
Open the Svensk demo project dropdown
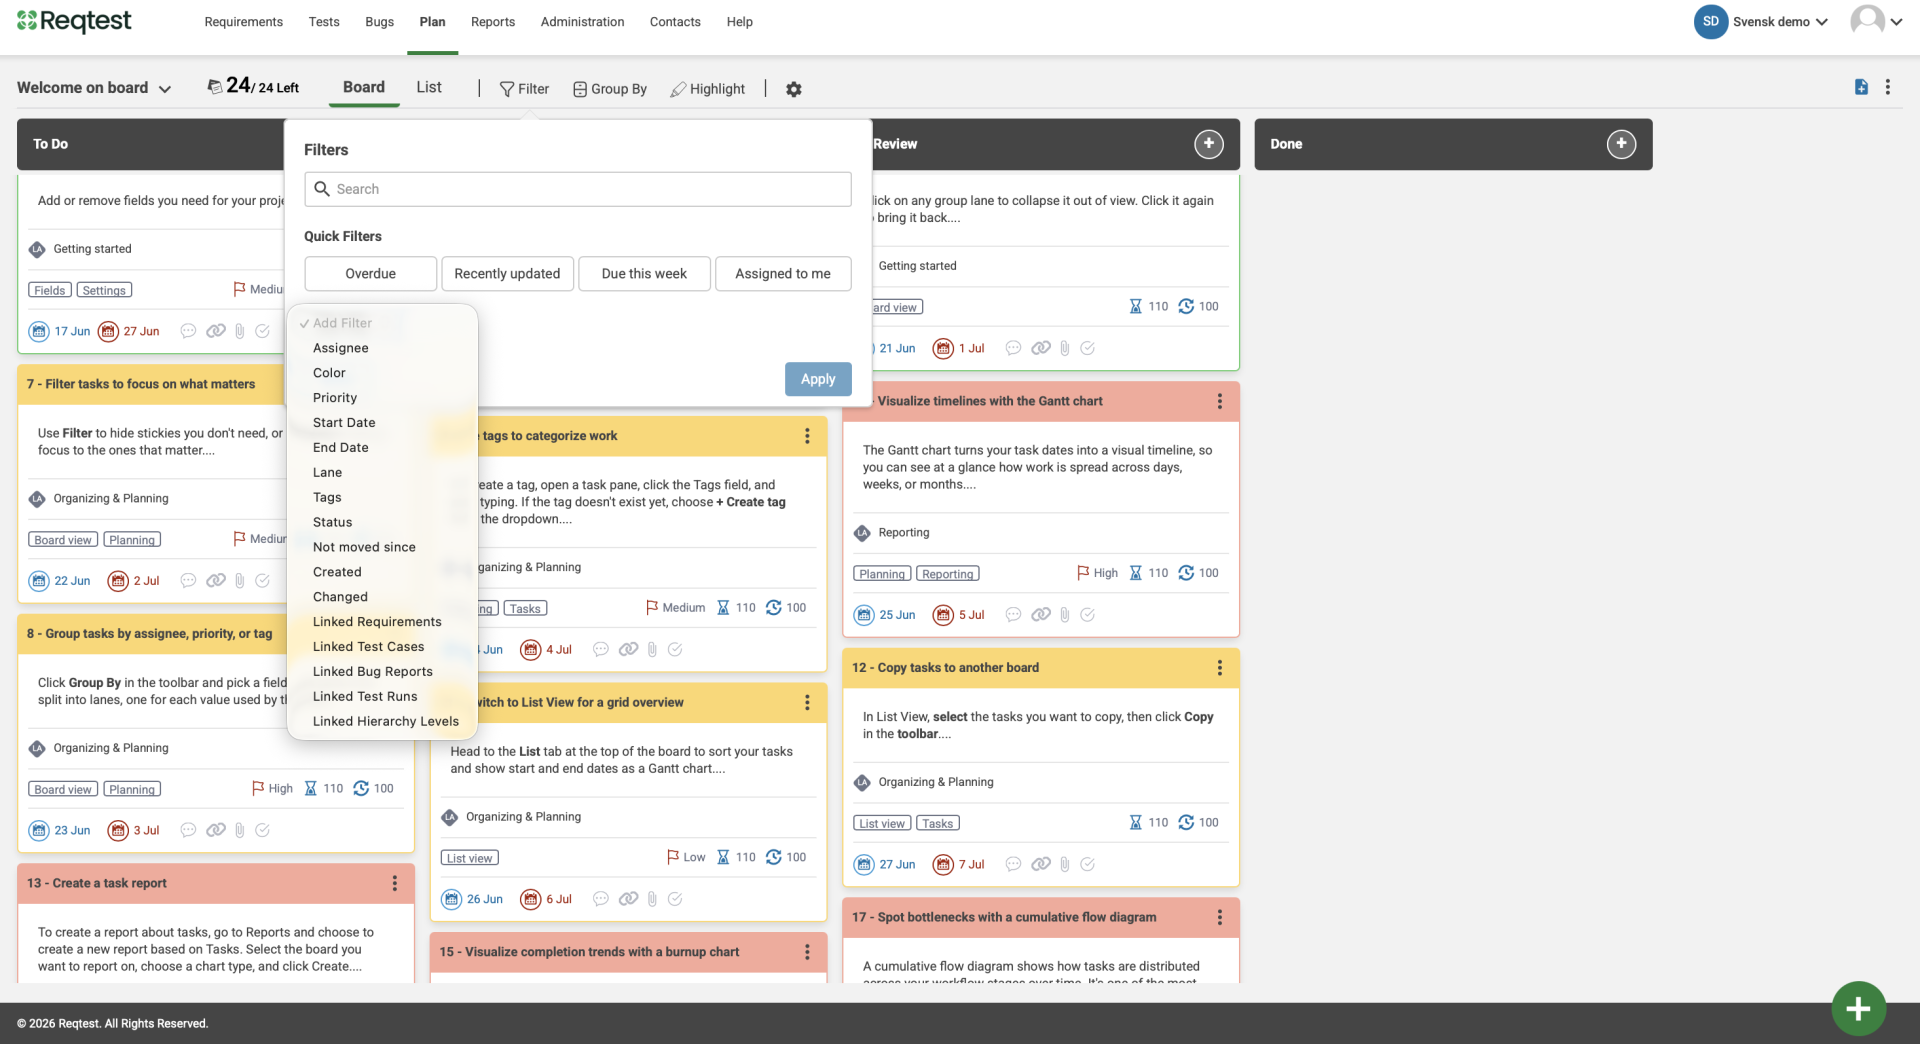(x=1780, y=22)
